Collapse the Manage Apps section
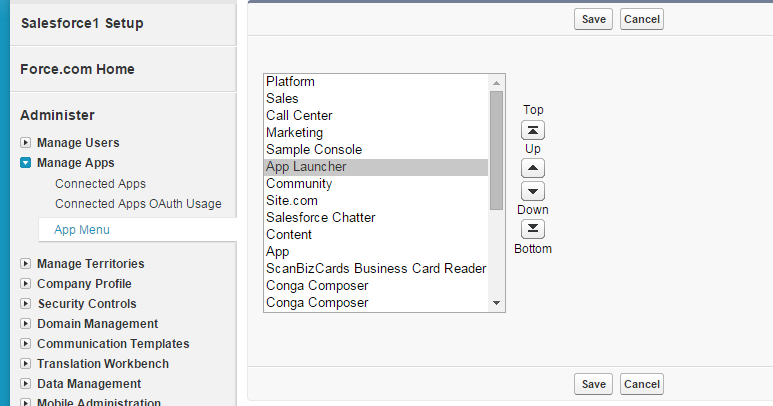 (26, 163)
